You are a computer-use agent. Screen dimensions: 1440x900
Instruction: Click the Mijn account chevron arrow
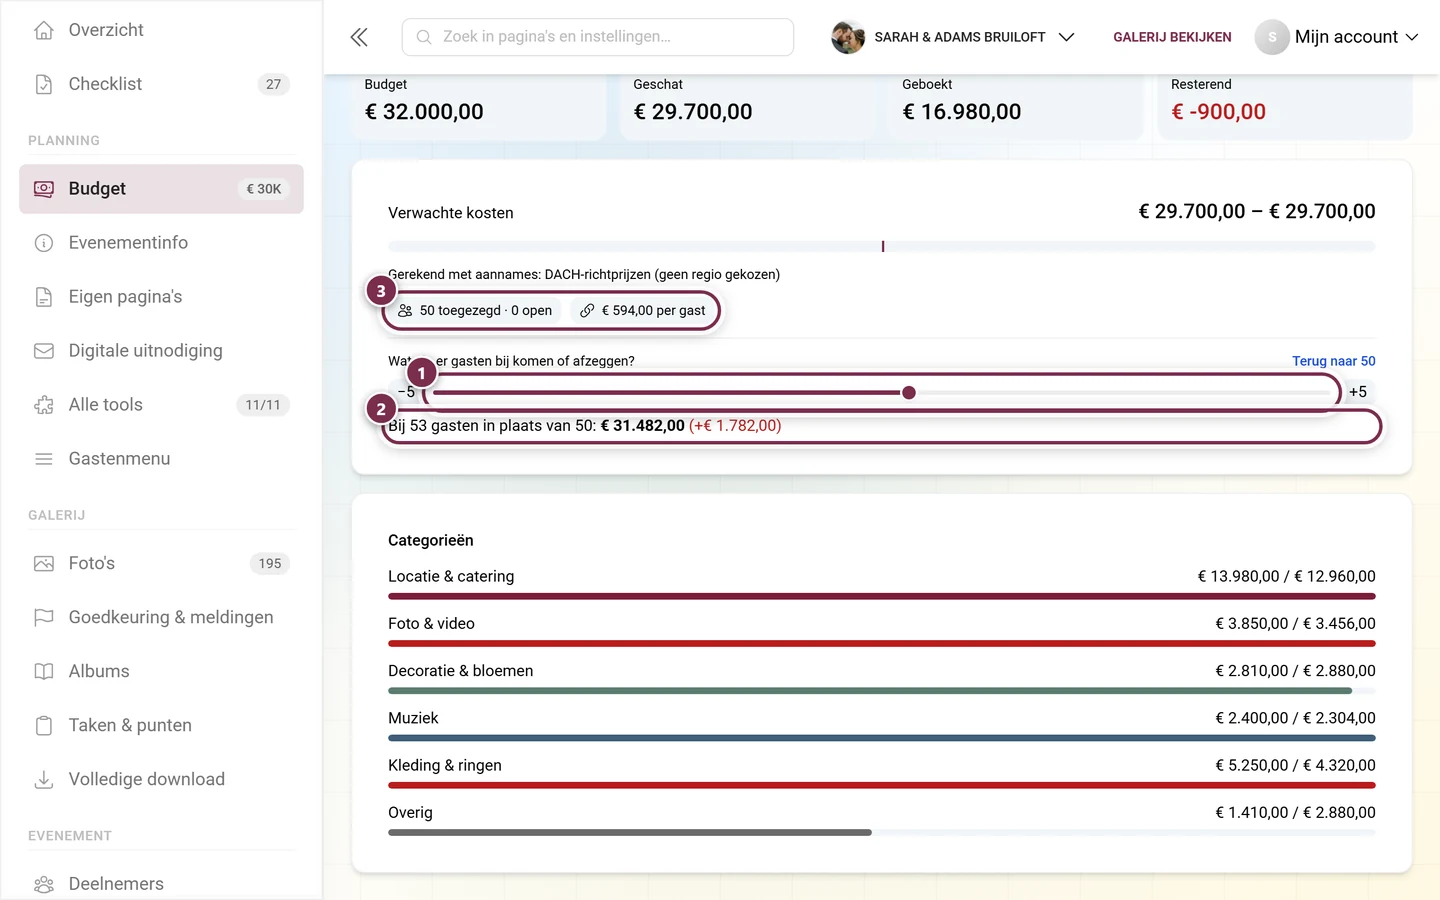(1412, 37)
